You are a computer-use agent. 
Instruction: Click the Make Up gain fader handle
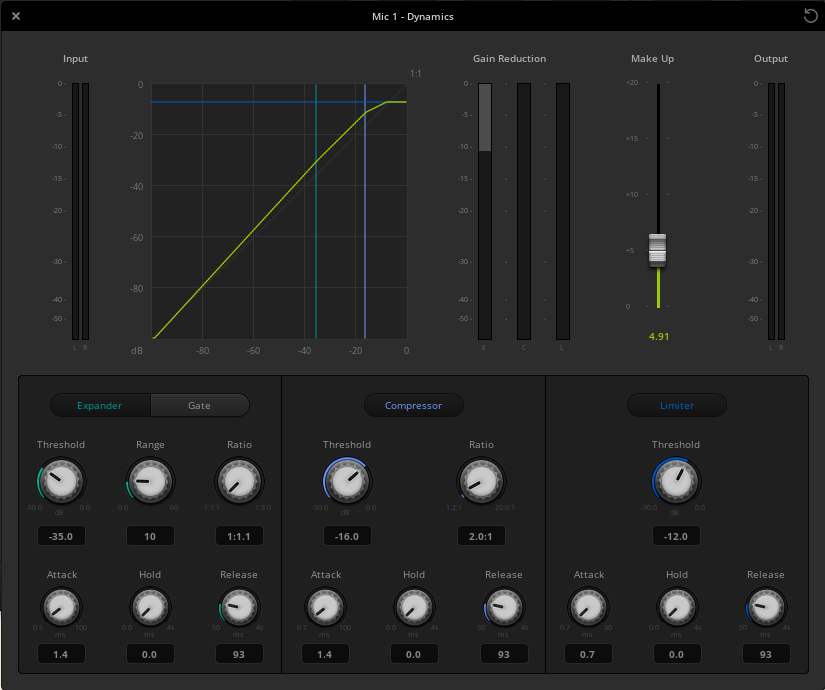pos(658,251)
